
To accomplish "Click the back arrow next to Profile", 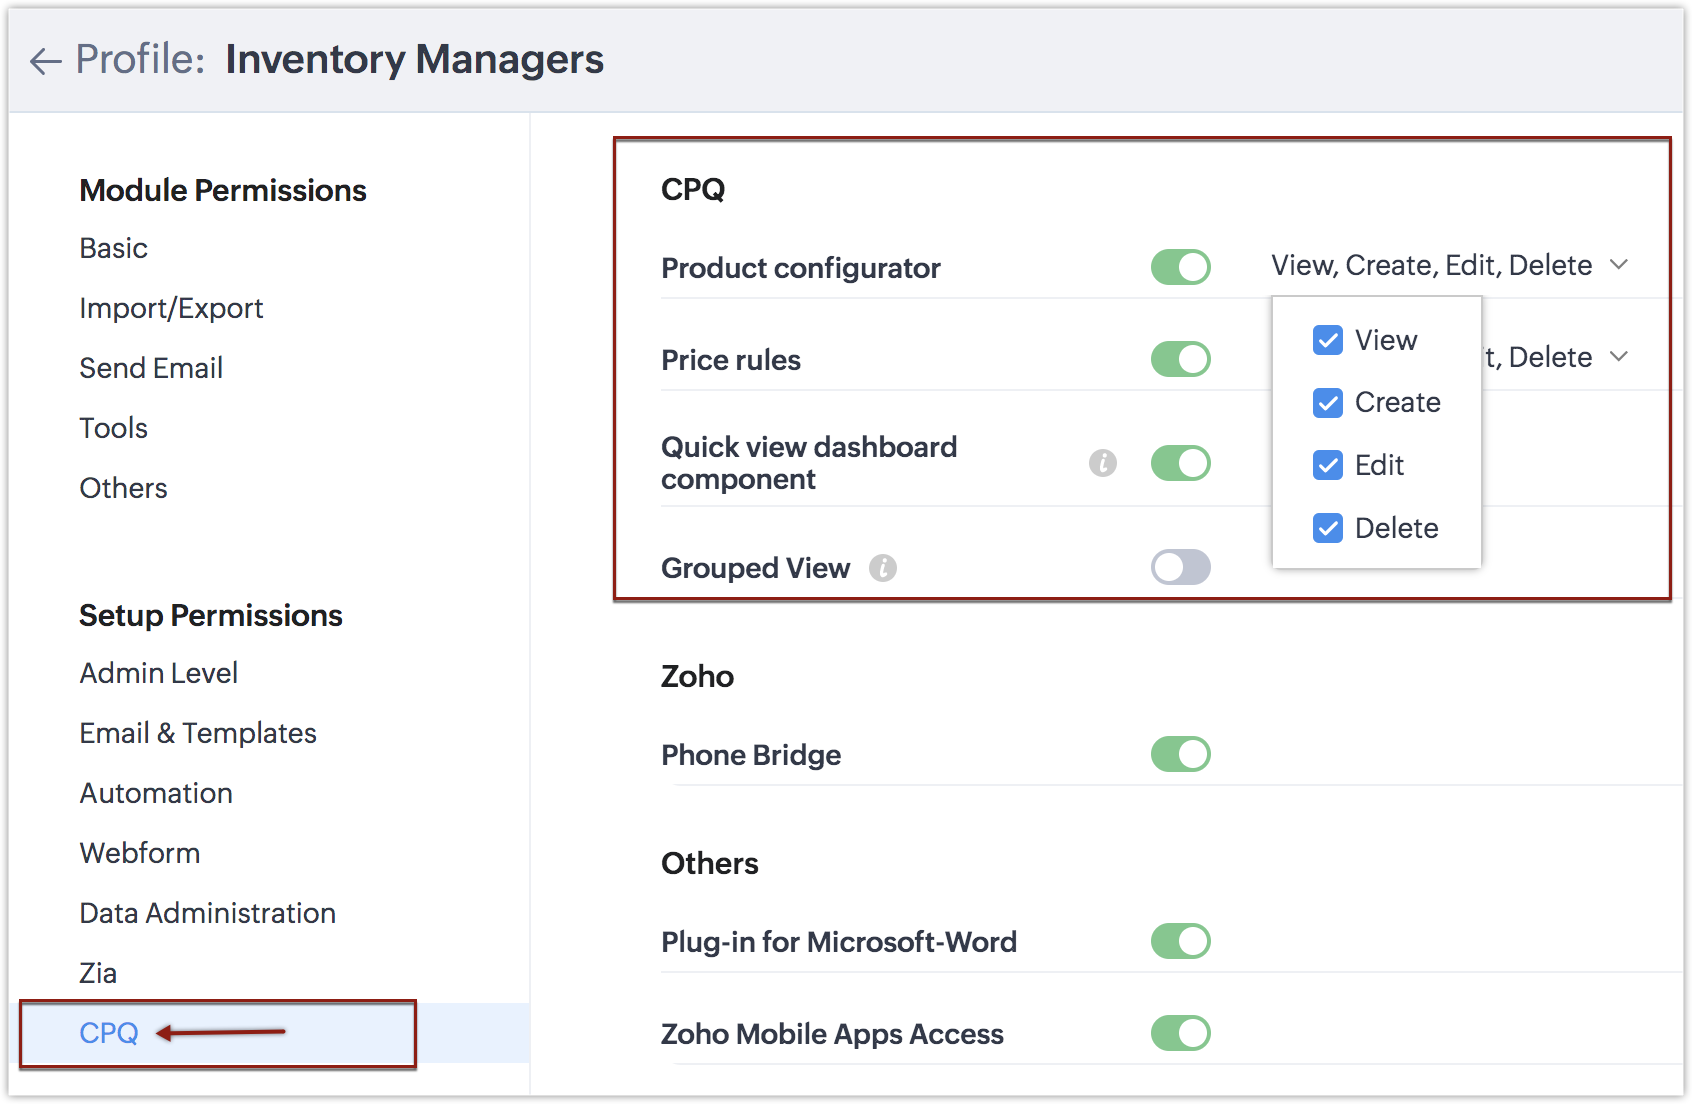I will click(x=45, y=61).
